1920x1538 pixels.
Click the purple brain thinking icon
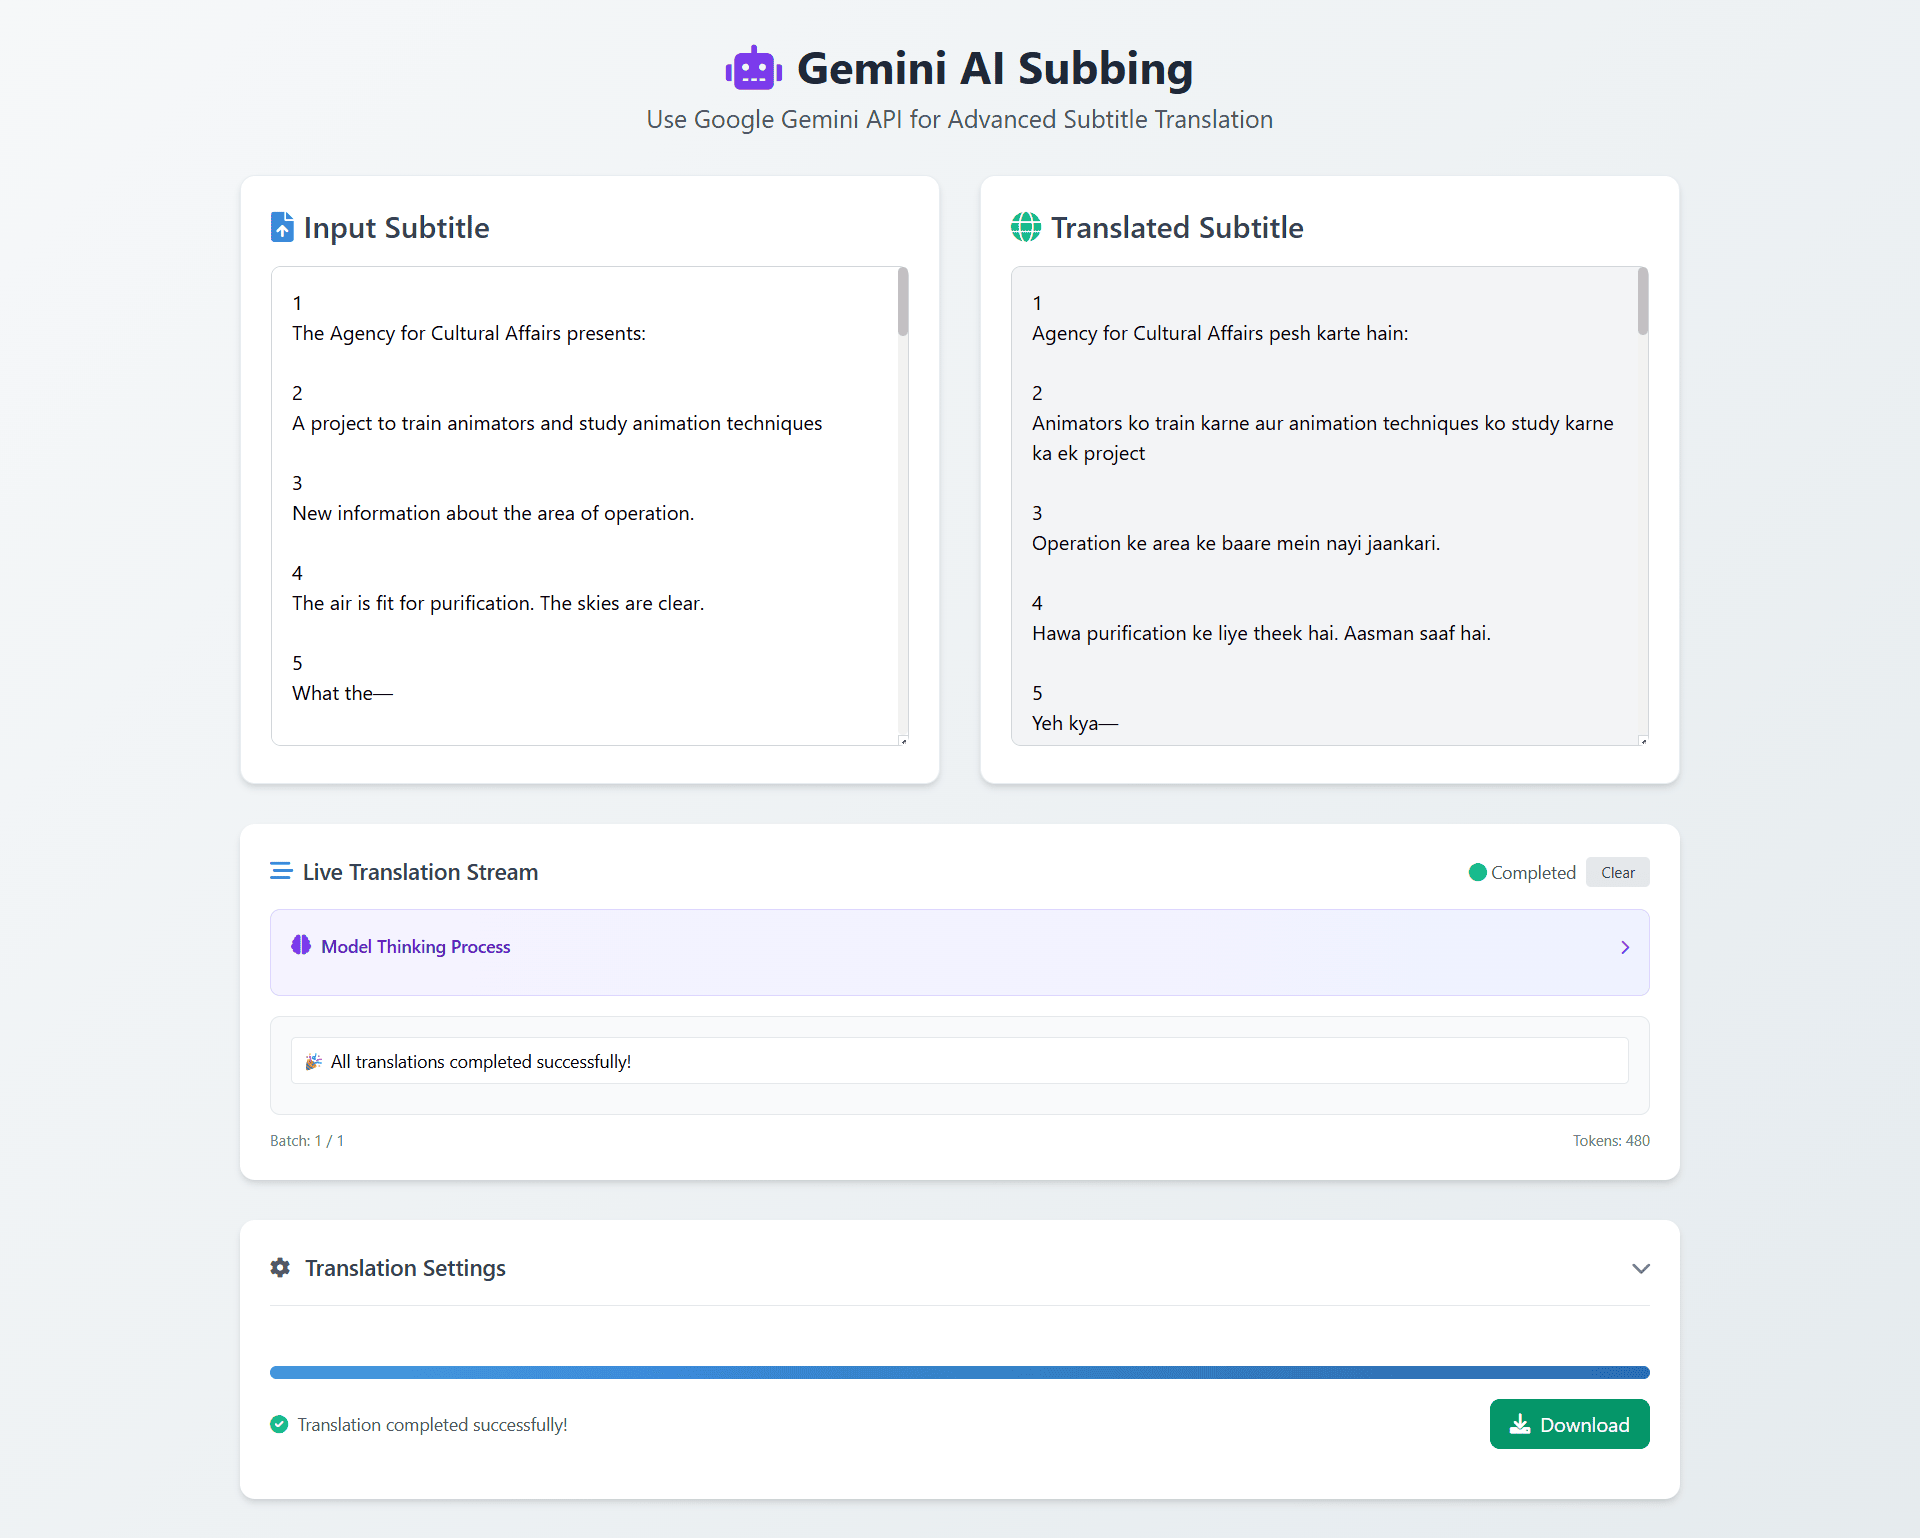click(x=301, y=945)
